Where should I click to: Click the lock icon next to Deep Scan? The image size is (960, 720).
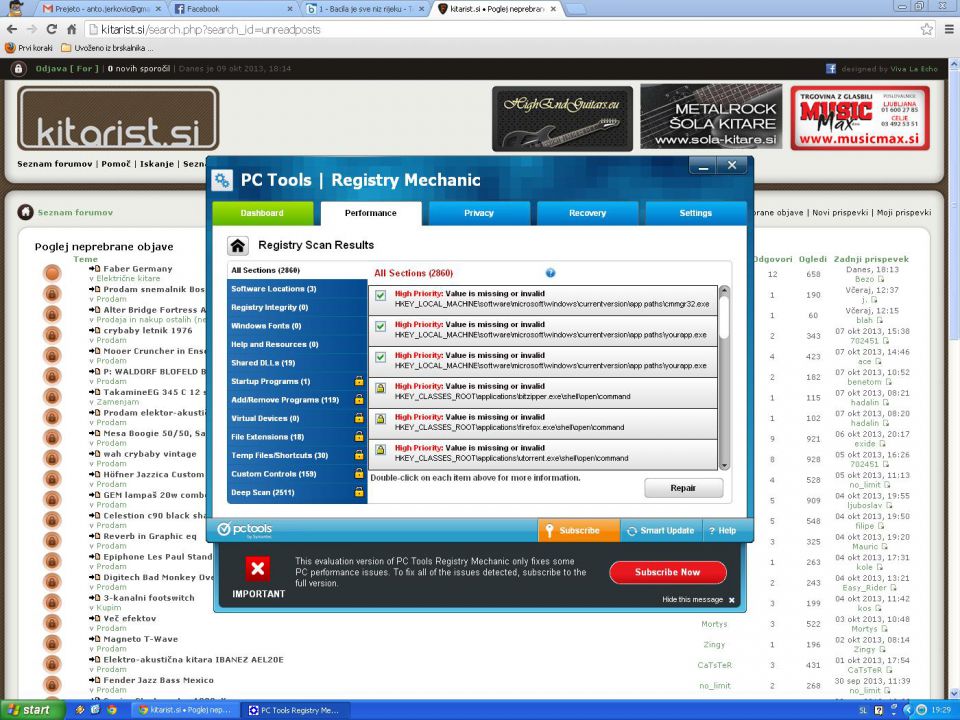(359, 492)
